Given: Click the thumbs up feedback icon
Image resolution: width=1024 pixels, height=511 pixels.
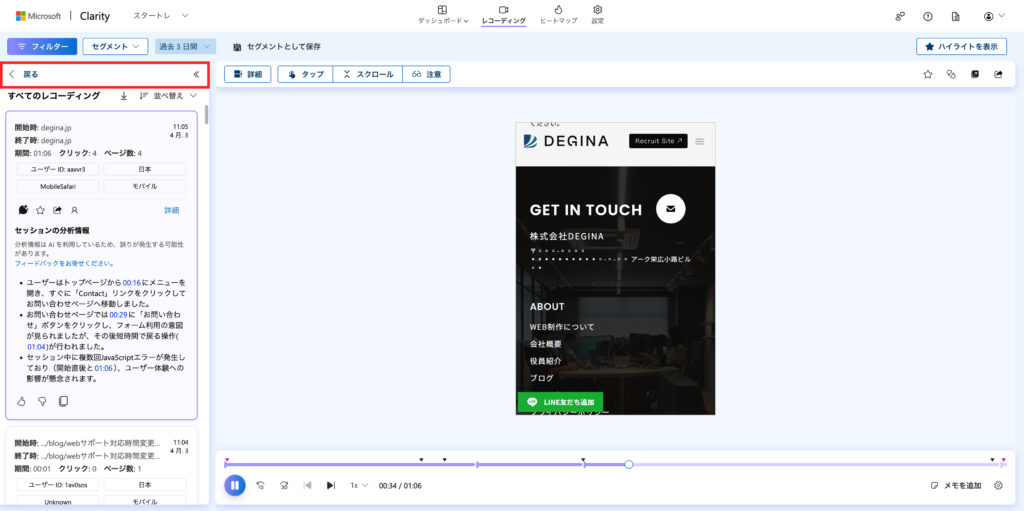Looking at the screenshot, I should (x=22, y=401).
